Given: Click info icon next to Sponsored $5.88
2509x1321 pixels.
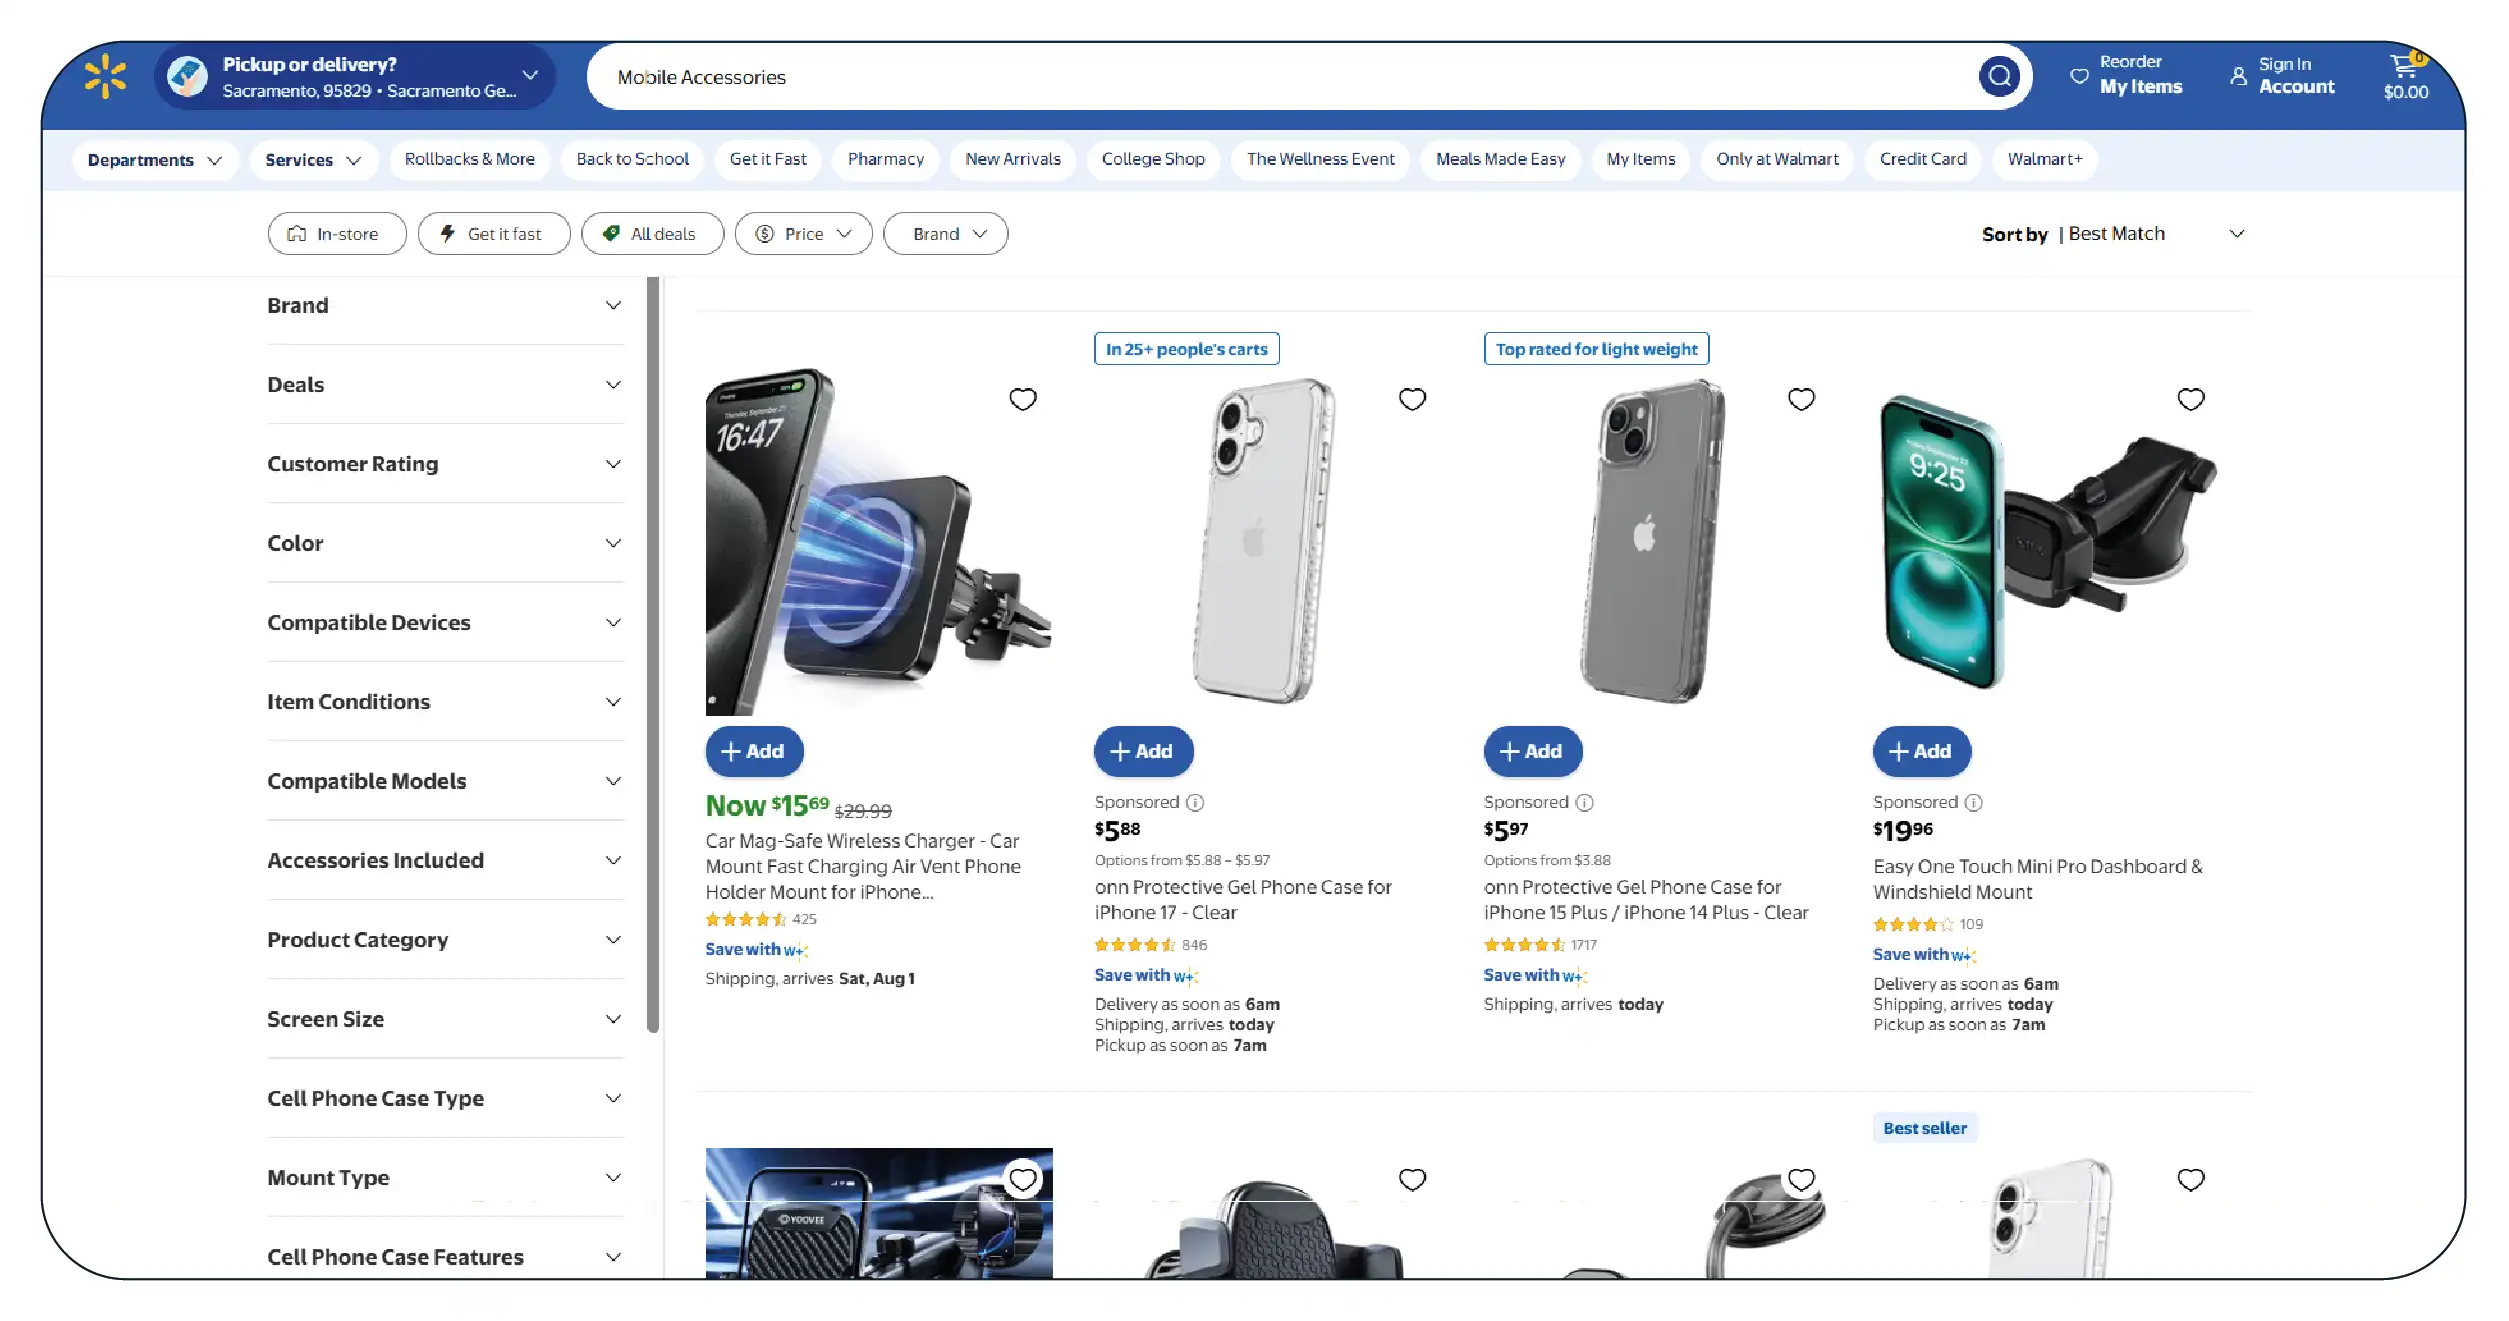Looking at the screenshot, I should point(1195,802).
